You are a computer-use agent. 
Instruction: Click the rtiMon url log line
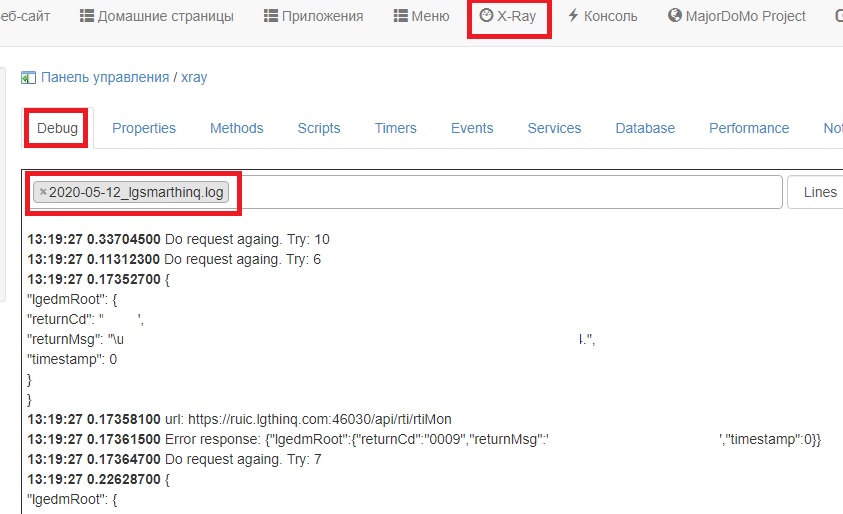tap(240, 419)
